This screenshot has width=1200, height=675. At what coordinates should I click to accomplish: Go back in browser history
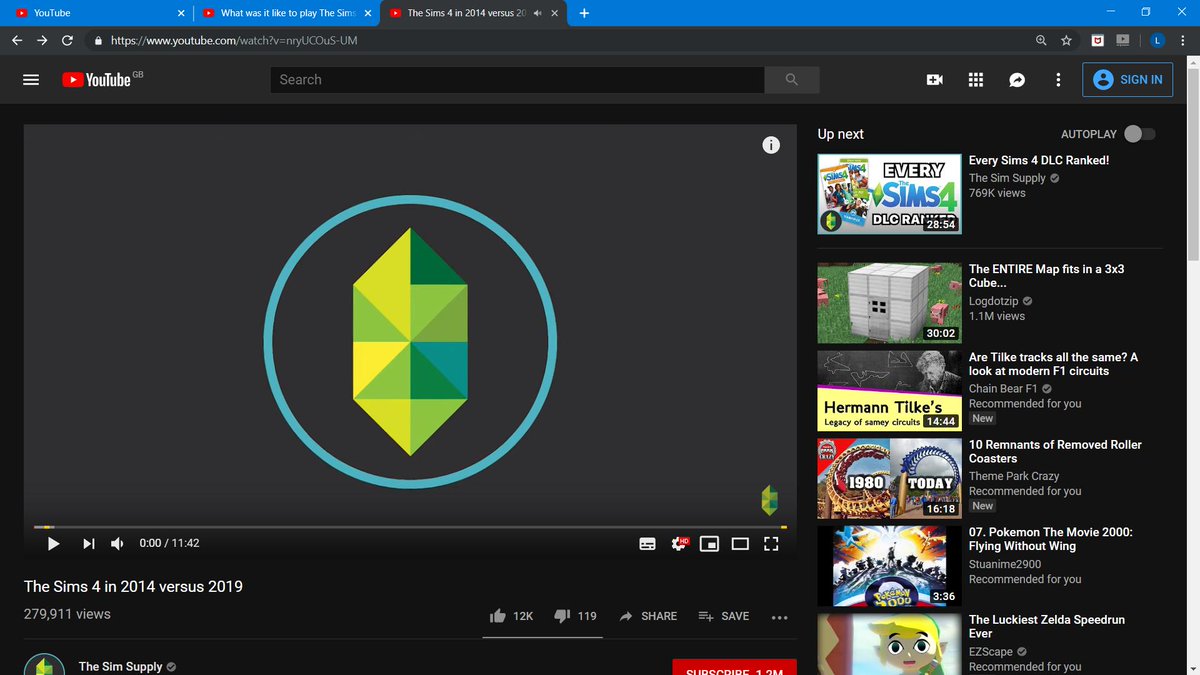pyautogui.click(x=16, y=40)
